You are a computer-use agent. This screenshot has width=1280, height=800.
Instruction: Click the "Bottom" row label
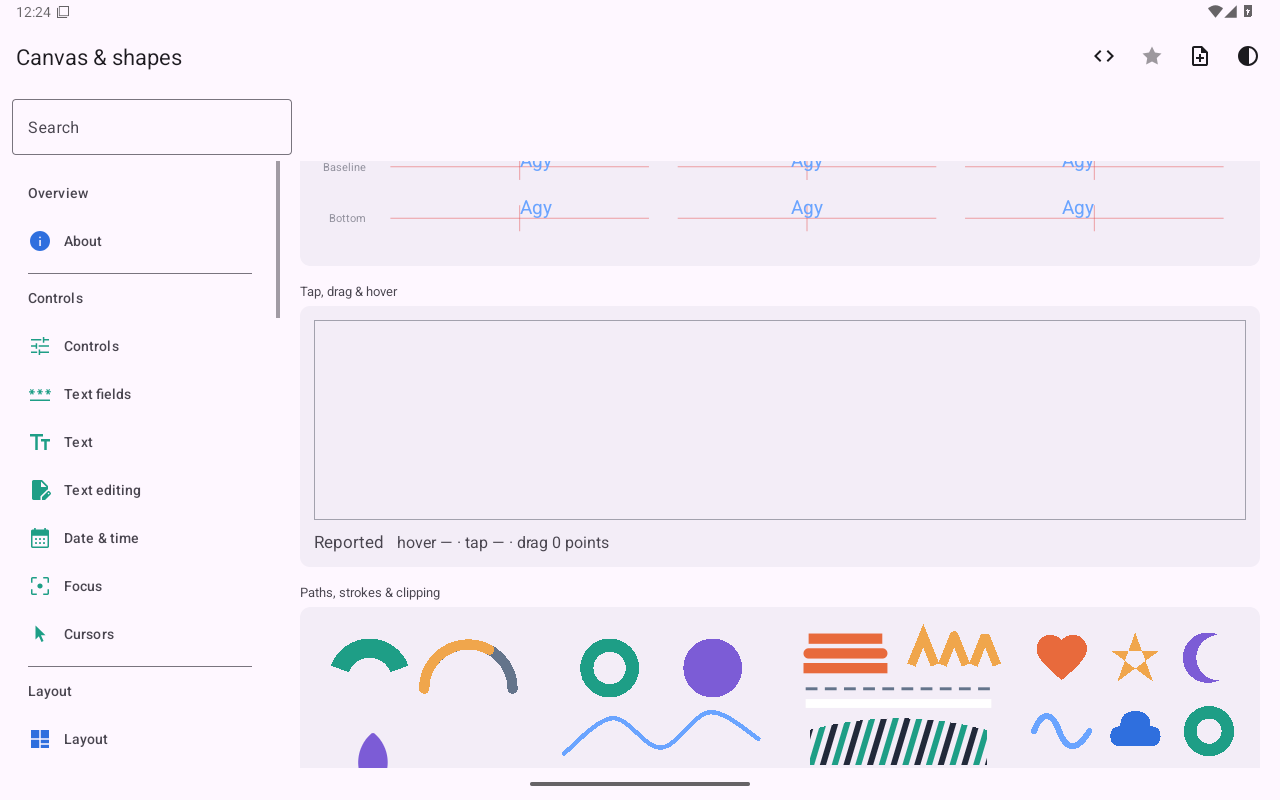[347, 218]
